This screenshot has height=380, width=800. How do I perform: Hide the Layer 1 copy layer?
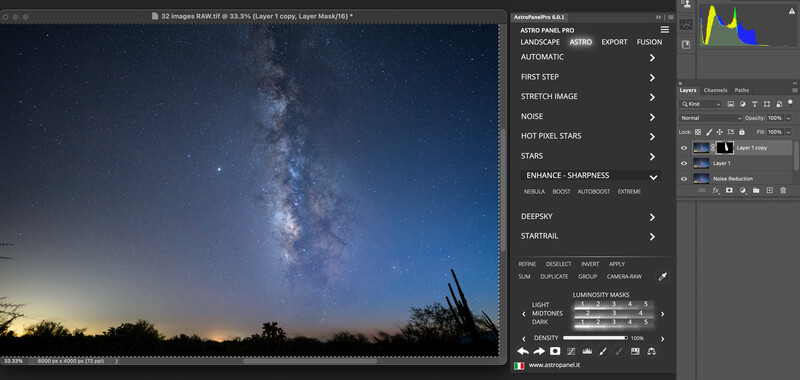click(684, 148)
